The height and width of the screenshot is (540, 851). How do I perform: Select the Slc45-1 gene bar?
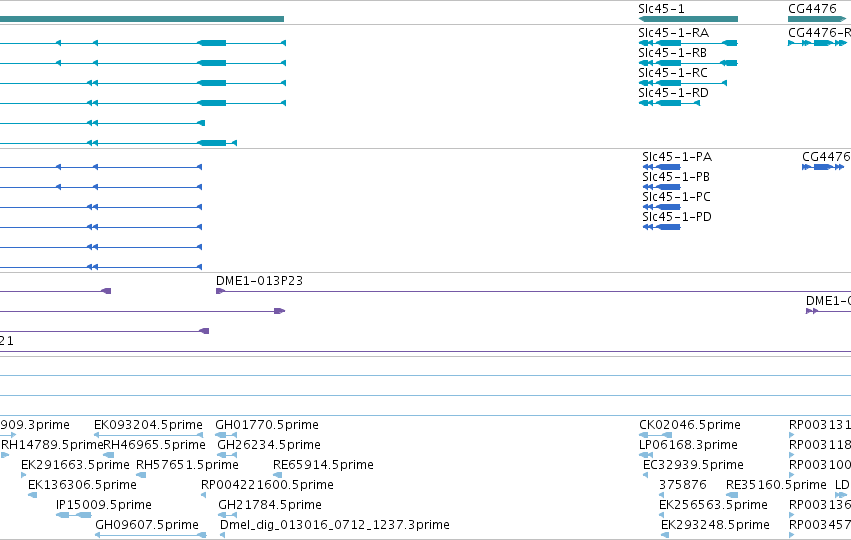click(688, 19)
